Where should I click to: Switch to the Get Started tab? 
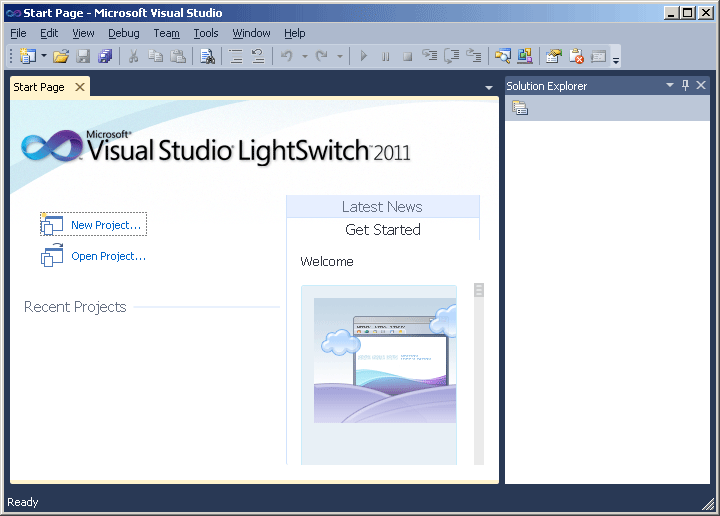382,229
